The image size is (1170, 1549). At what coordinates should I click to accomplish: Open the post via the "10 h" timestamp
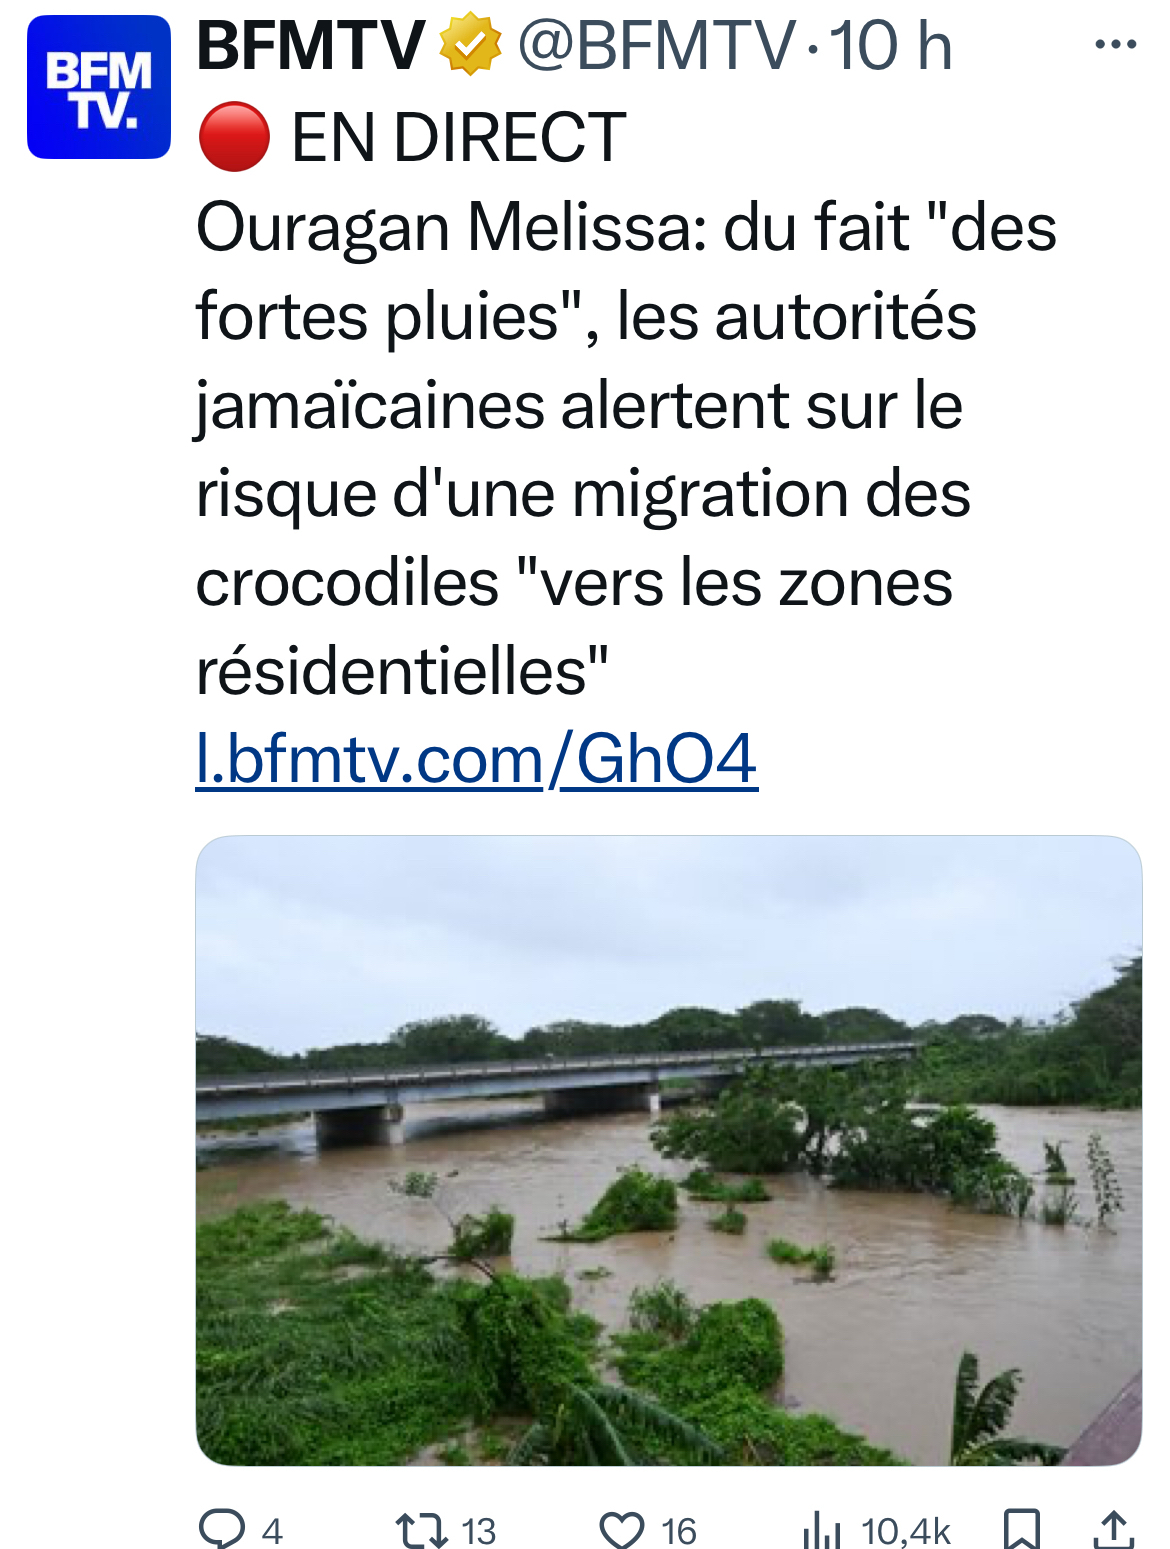coord(890,46)
